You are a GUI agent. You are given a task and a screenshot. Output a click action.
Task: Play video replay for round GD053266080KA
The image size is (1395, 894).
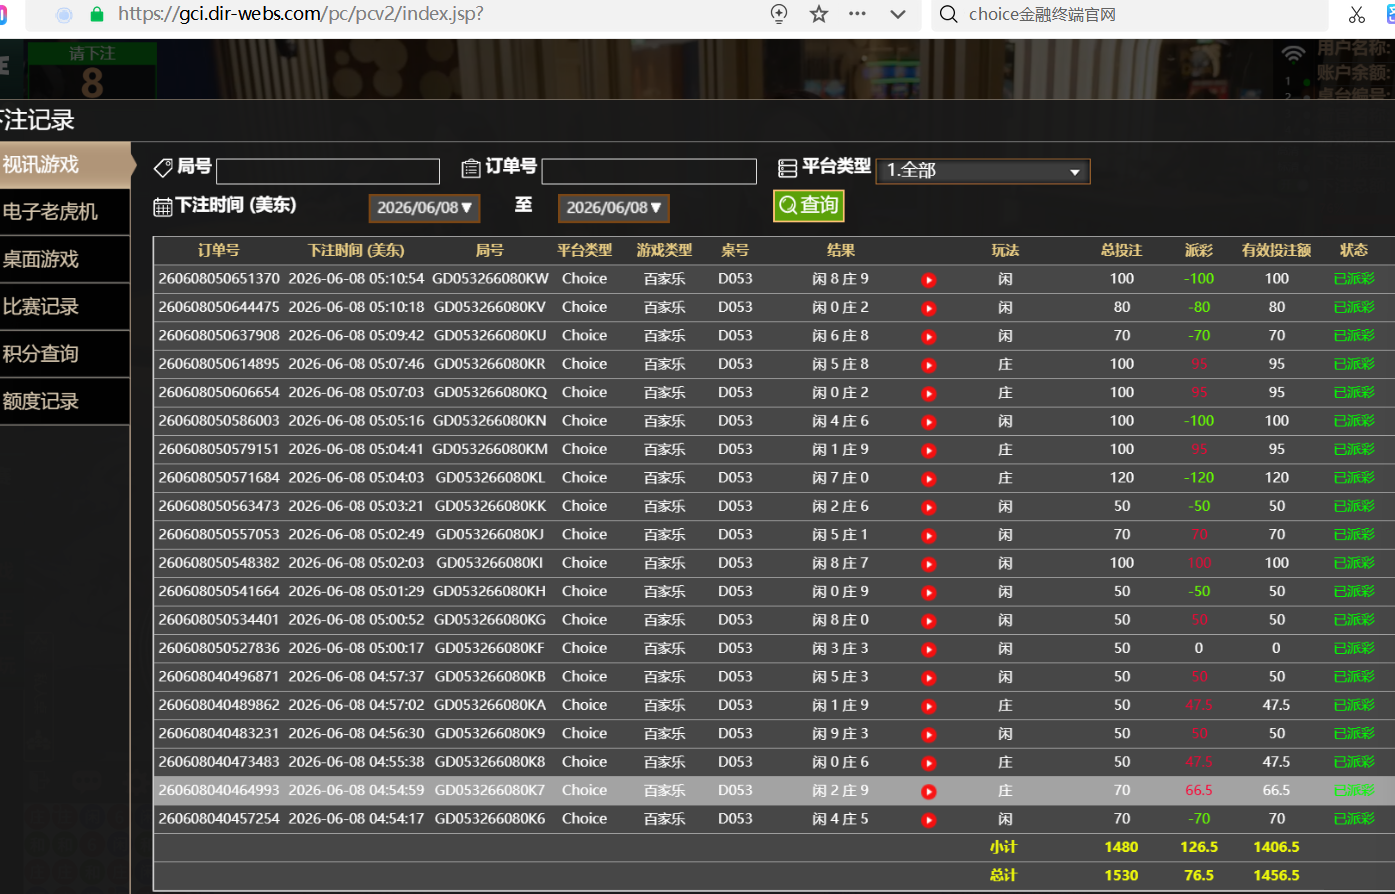[x=929, y=706]
